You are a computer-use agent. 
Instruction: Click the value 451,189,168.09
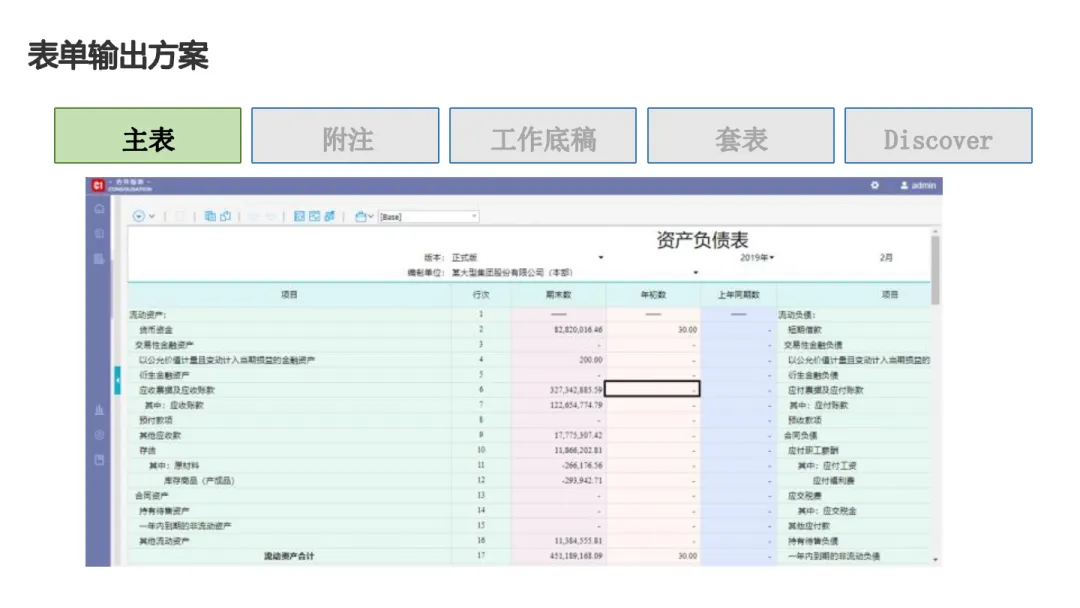point(576,556)
